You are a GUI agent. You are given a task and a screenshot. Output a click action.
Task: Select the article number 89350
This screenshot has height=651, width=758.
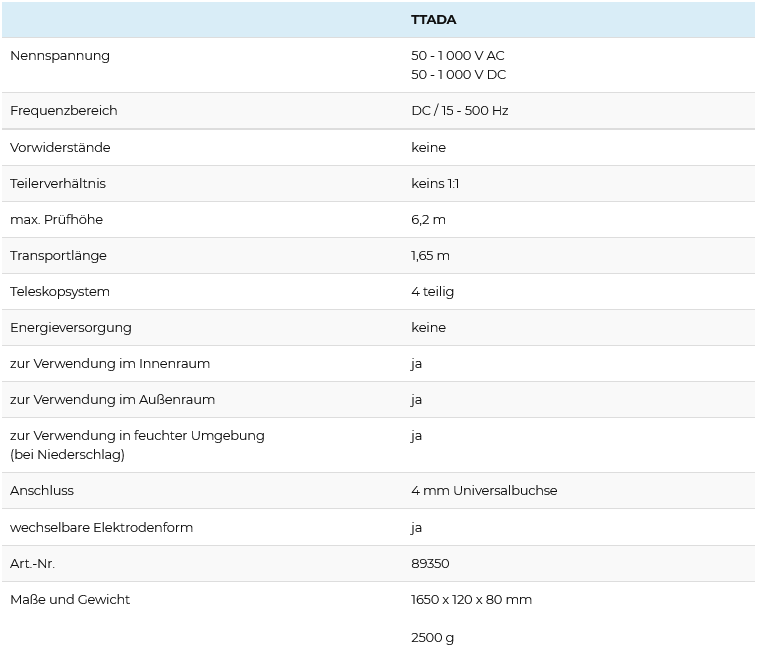pyautogui.click(x=430, y=564)
